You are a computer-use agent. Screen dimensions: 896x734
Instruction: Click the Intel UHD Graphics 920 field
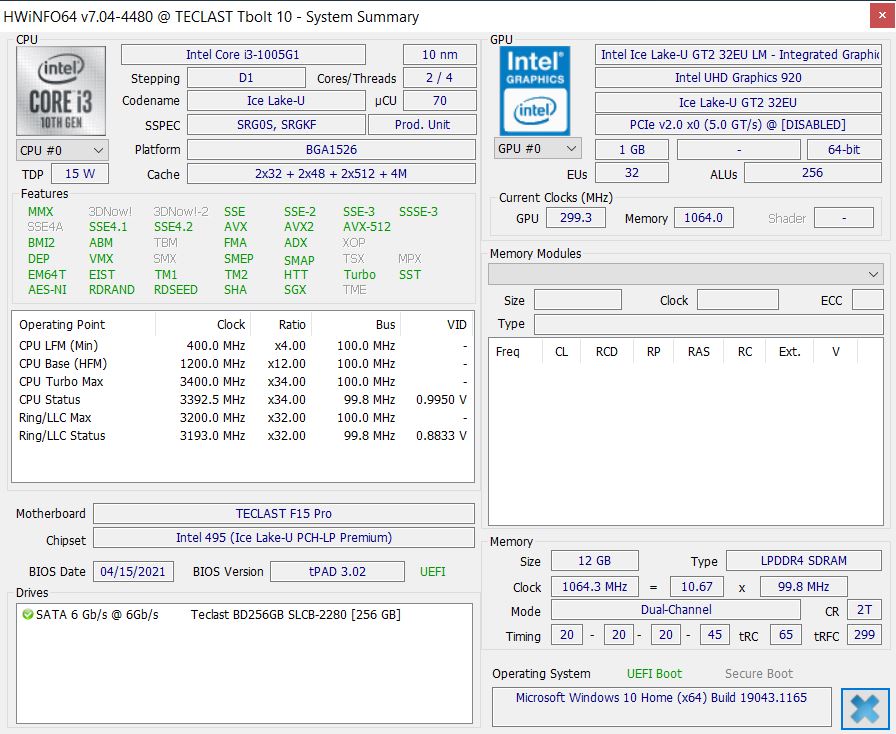pos(738,78)
